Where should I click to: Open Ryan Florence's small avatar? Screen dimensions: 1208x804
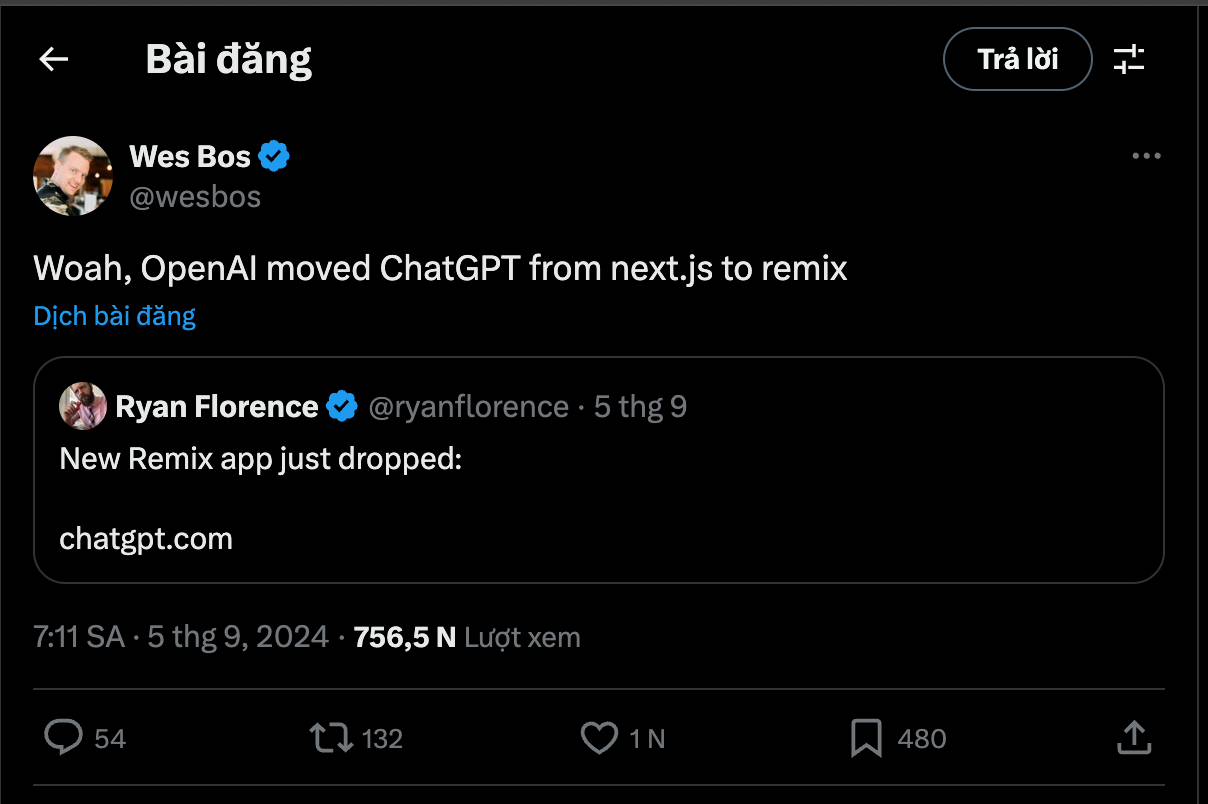coord(84,407)
